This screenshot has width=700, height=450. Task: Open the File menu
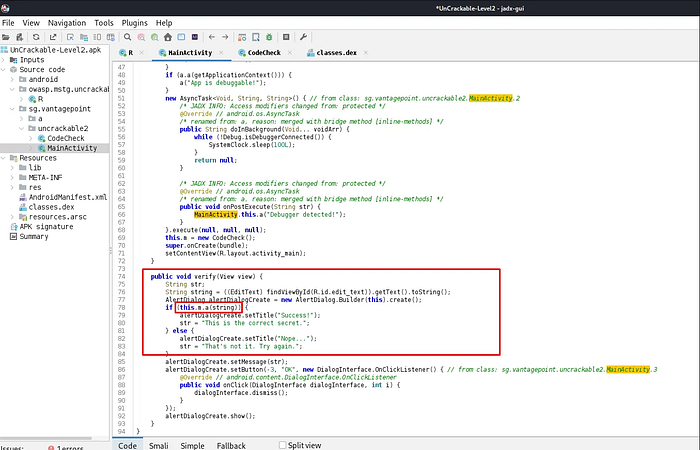[x=8, y=23]
